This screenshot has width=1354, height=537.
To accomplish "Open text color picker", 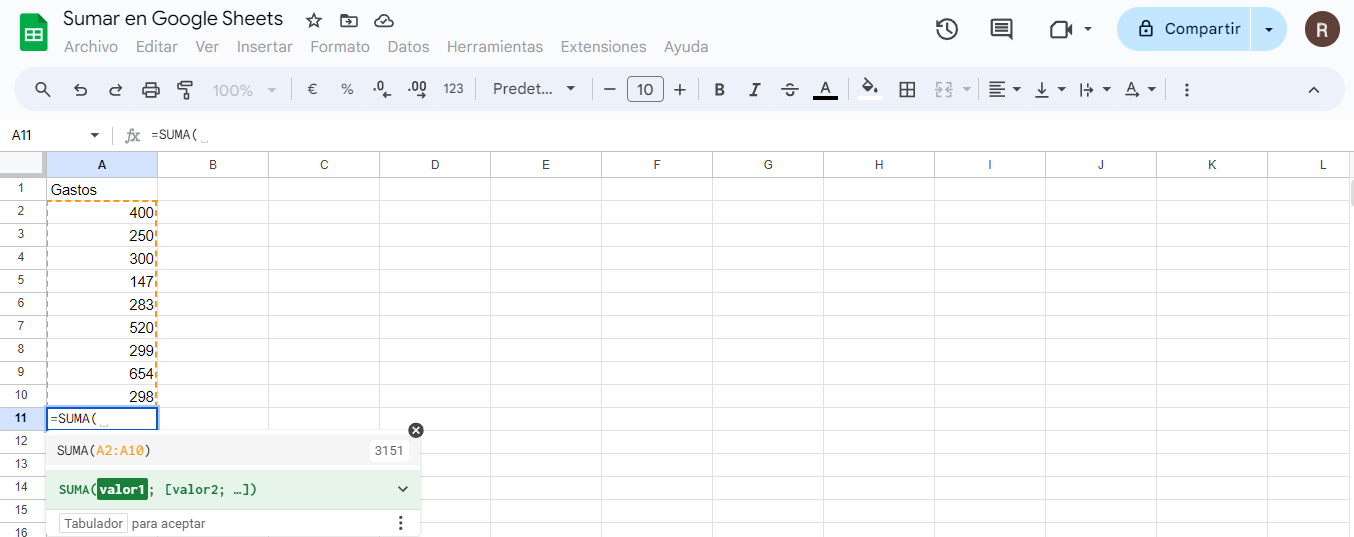I will 825,89.
